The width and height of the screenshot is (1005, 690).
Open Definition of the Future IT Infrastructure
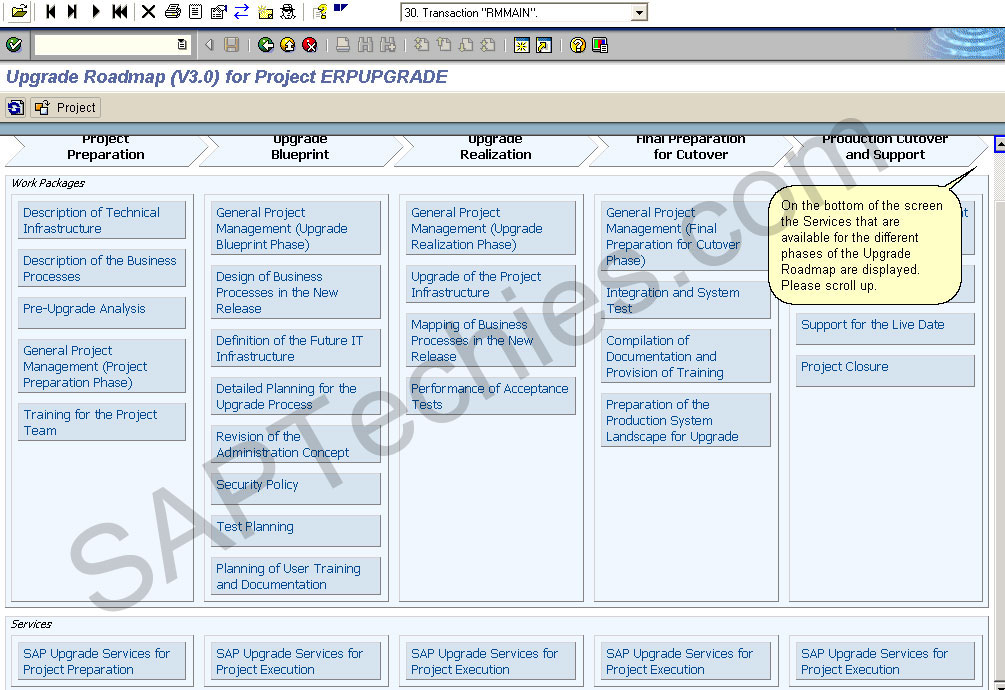(295, 349)
